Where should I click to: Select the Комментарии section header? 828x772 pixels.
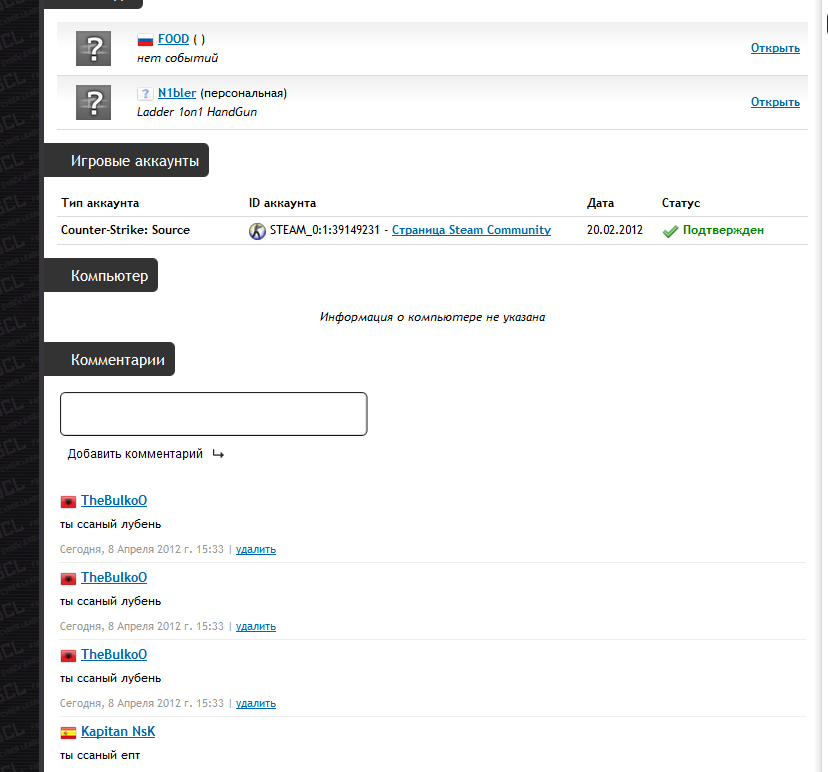pyautogui.click(x=117, y=359)
